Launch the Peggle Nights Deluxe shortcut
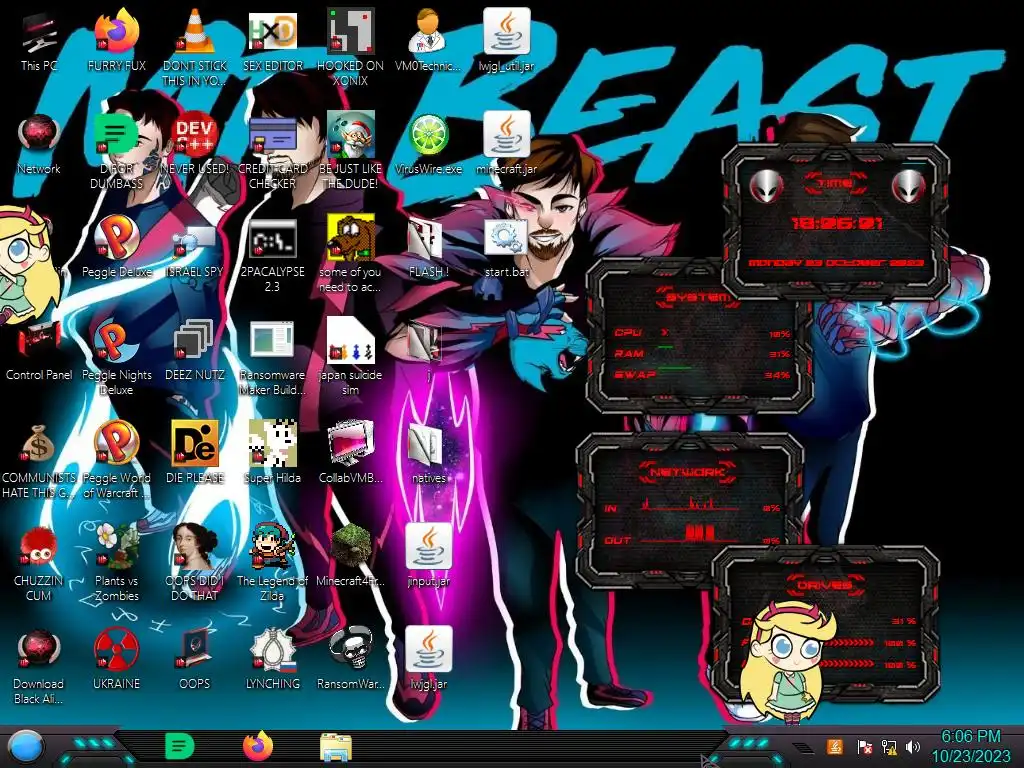1024x768 pixels. coord(116,358)
